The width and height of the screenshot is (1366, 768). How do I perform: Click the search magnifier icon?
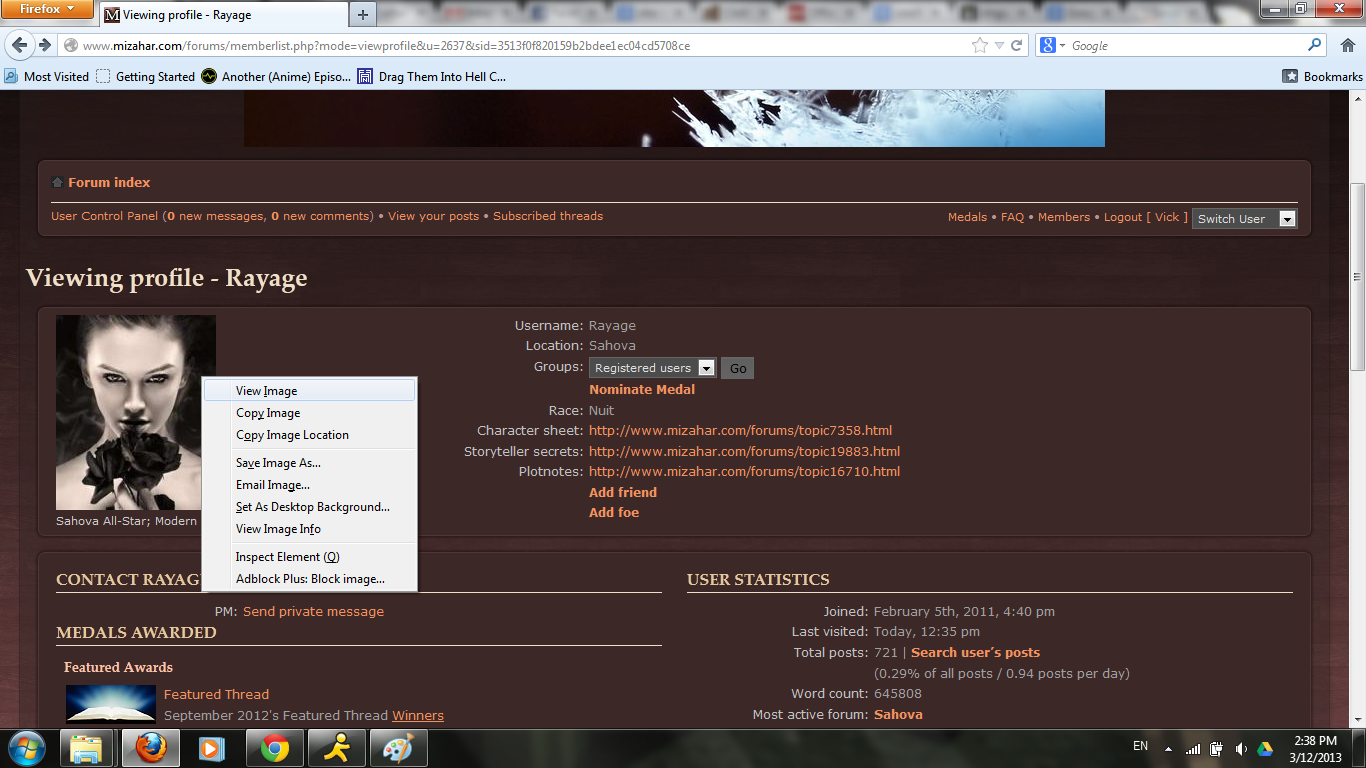pyautogui.click(x=1315, y=45)
